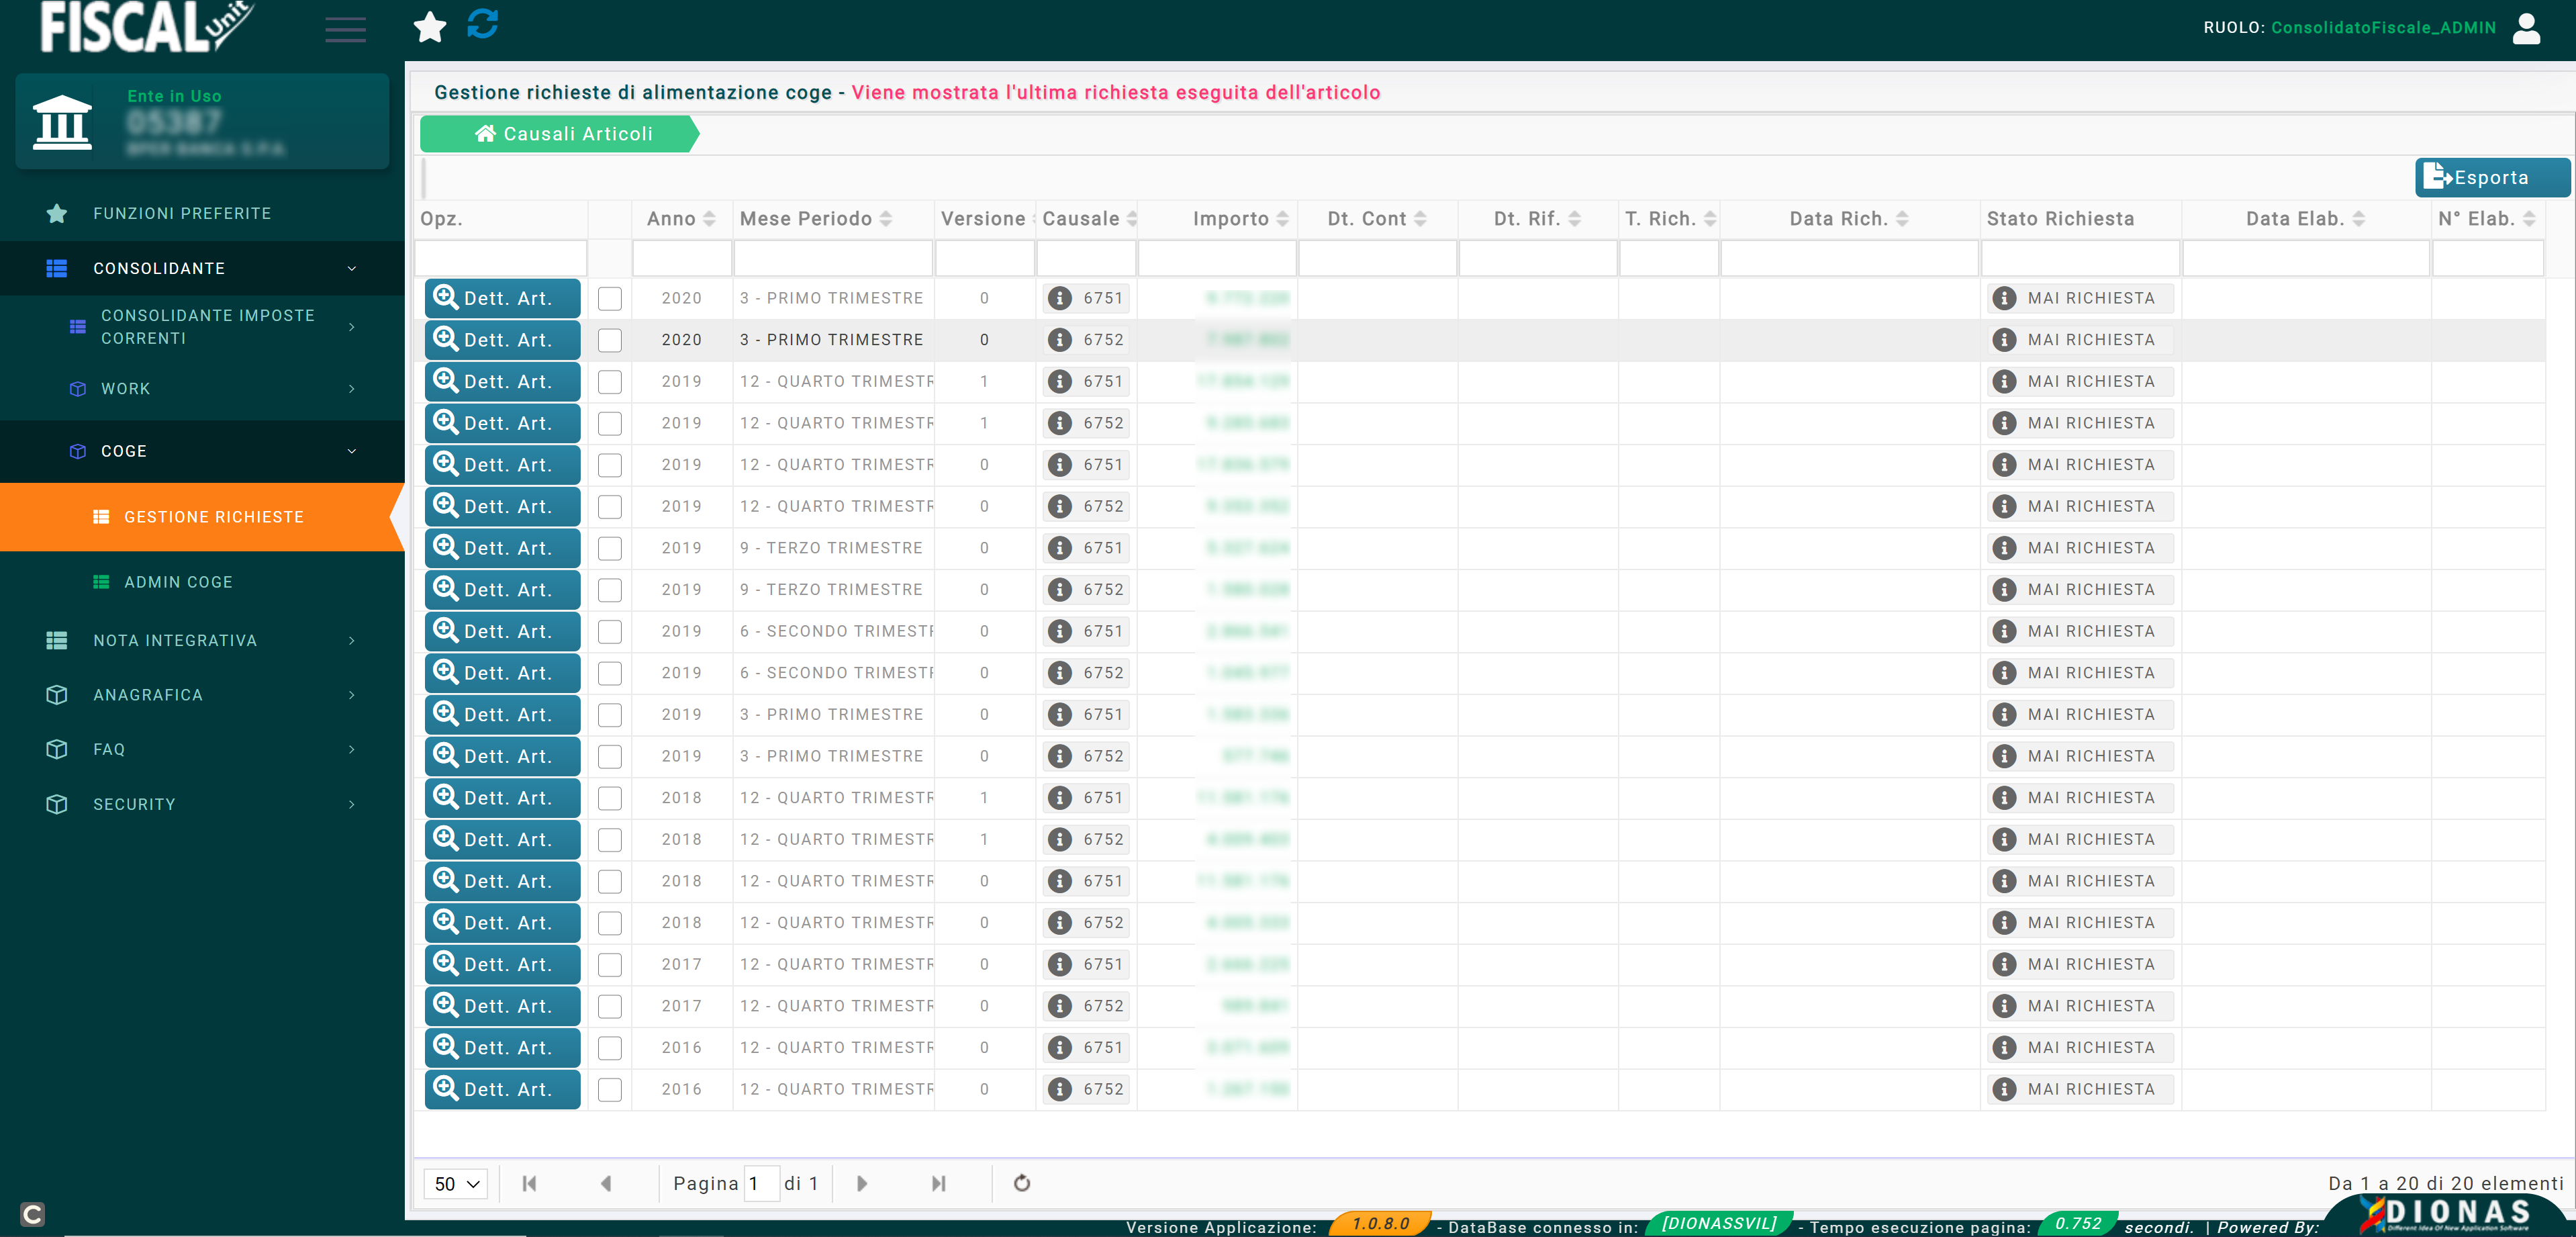Open Dett. Art. for 2016 causale 6752
This screenshot has height=1237, width=2576.
coord(503,1089)
